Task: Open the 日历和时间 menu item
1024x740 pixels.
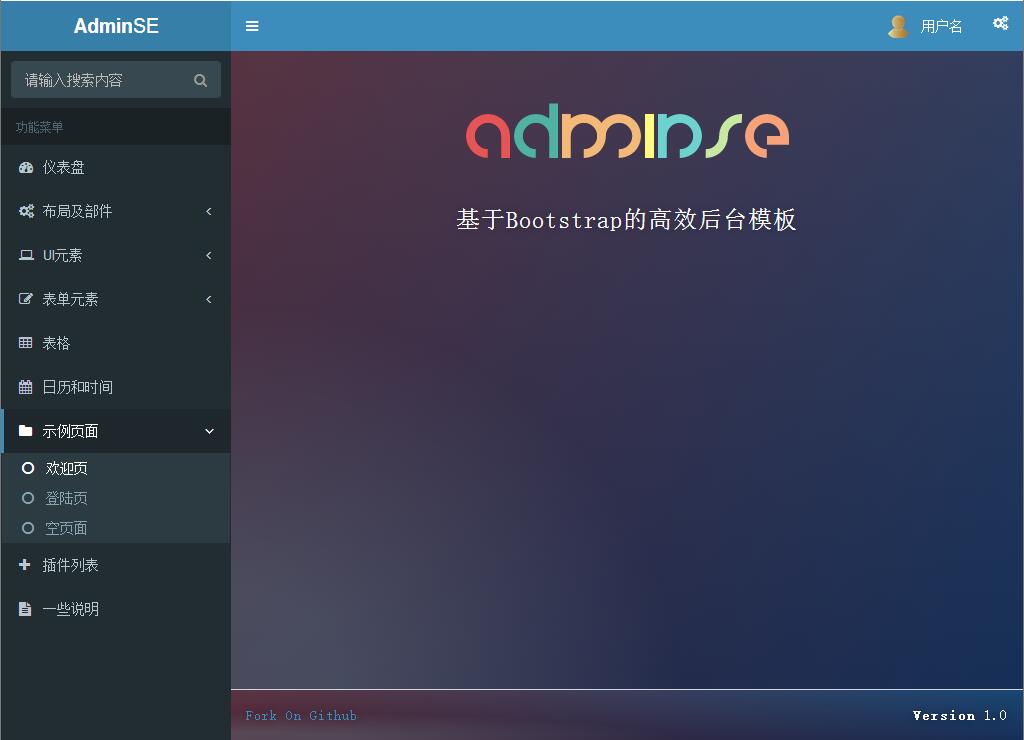Action: click(116, 387)
